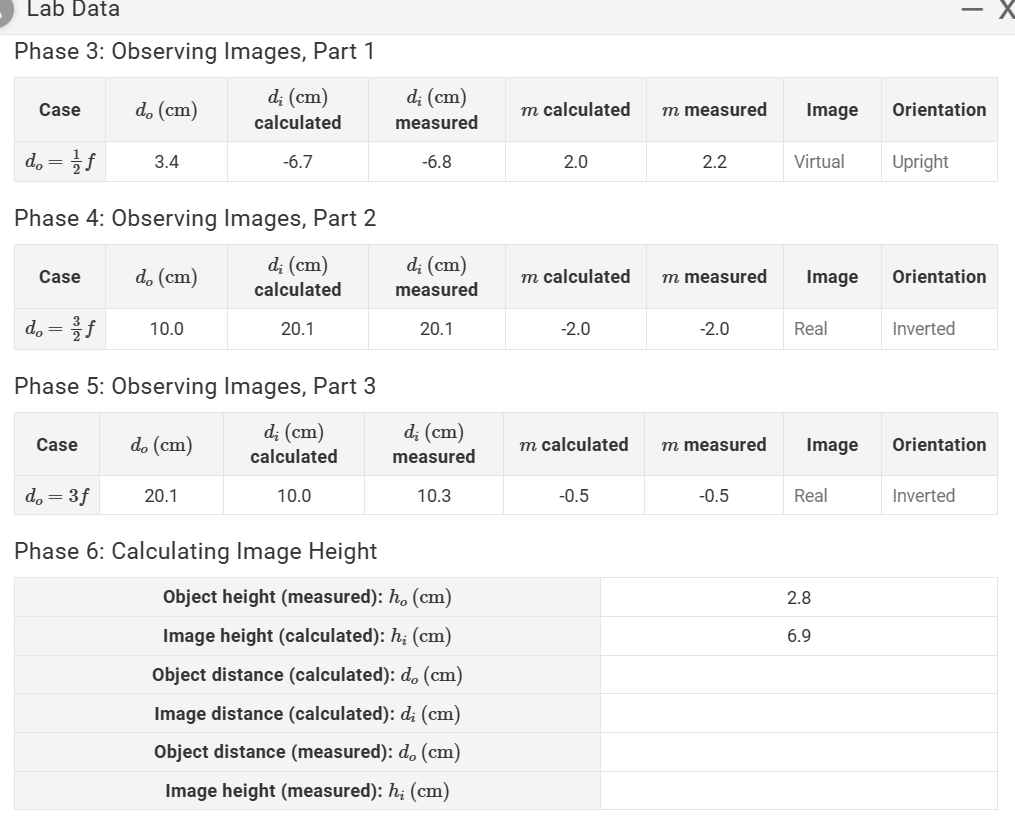The height and width of the screenshot is (827, 1015).
Task: Click the Object distance measured input field
Action: [798, 752]
